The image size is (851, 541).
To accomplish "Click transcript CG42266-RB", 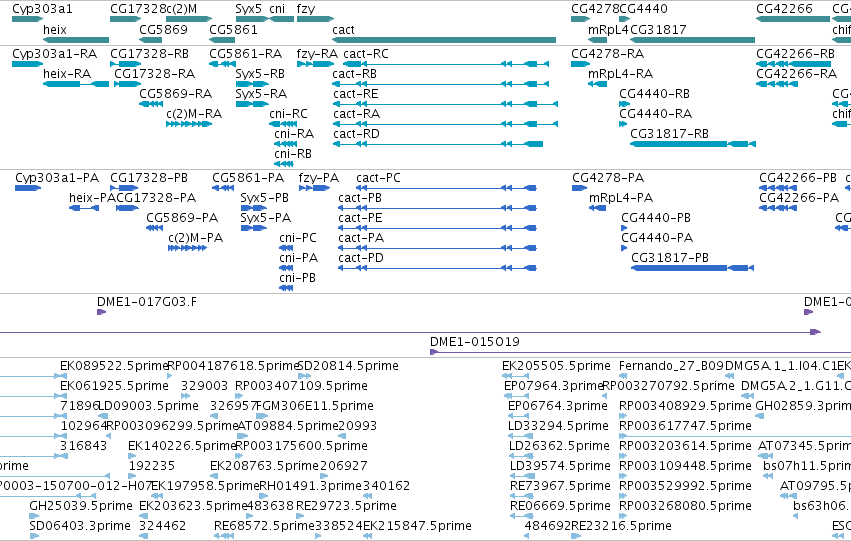I will [796, 54].
